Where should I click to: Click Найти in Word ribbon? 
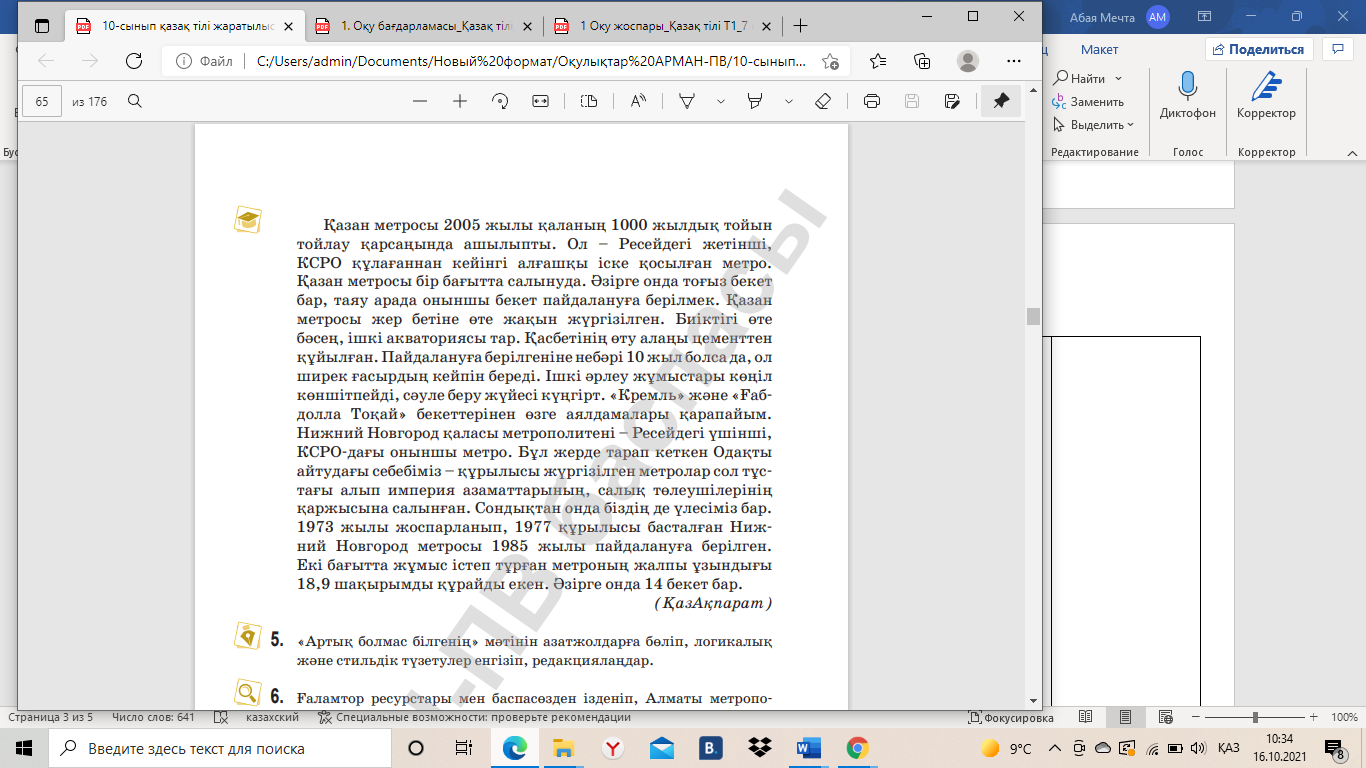click(1079, 78)
